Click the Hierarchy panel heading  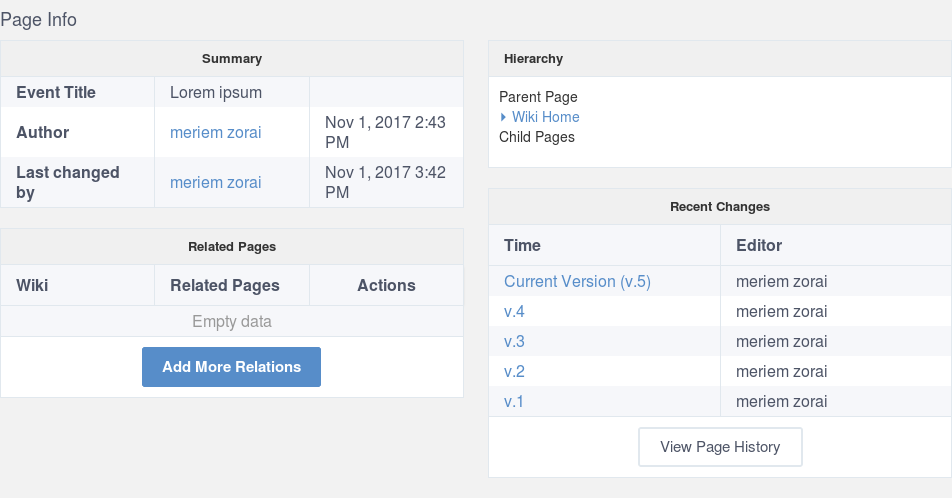(x=533, y=59)
